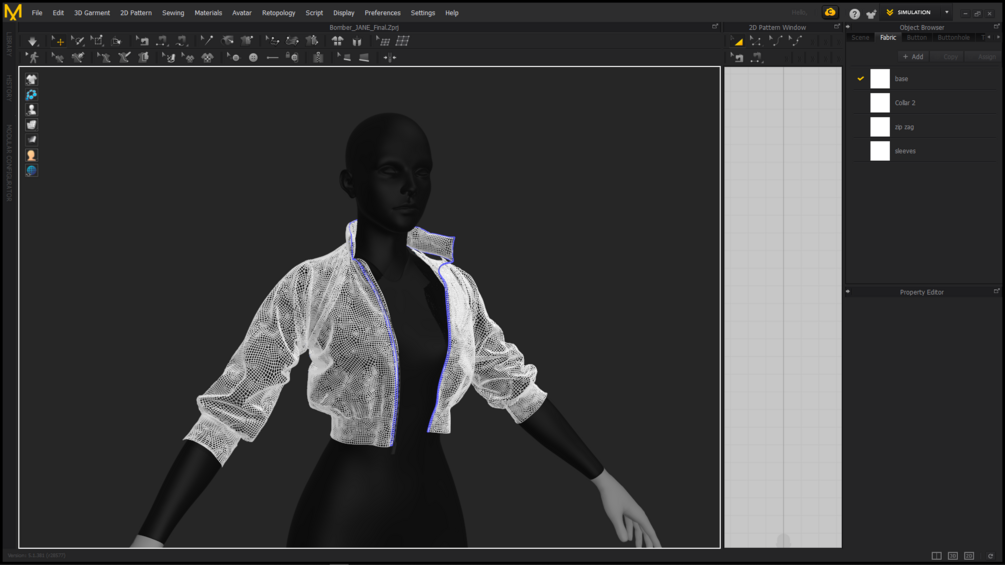Open the help question mark icon
The width and height of the screenshot is (1005, 565).
[854, 13]
